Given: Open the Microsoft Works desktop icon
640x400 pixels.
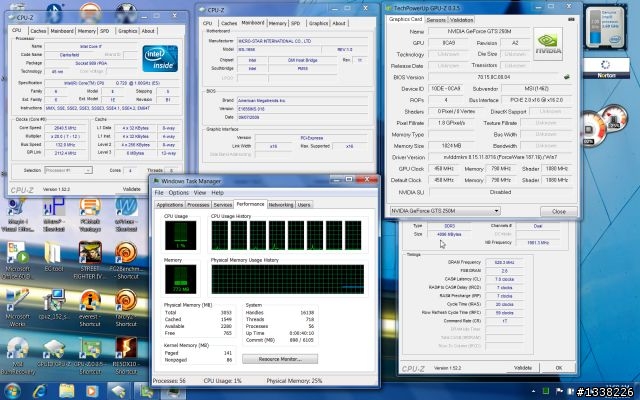Looking at the screenshot, I should pyautogui.click(x=17, y=308).
